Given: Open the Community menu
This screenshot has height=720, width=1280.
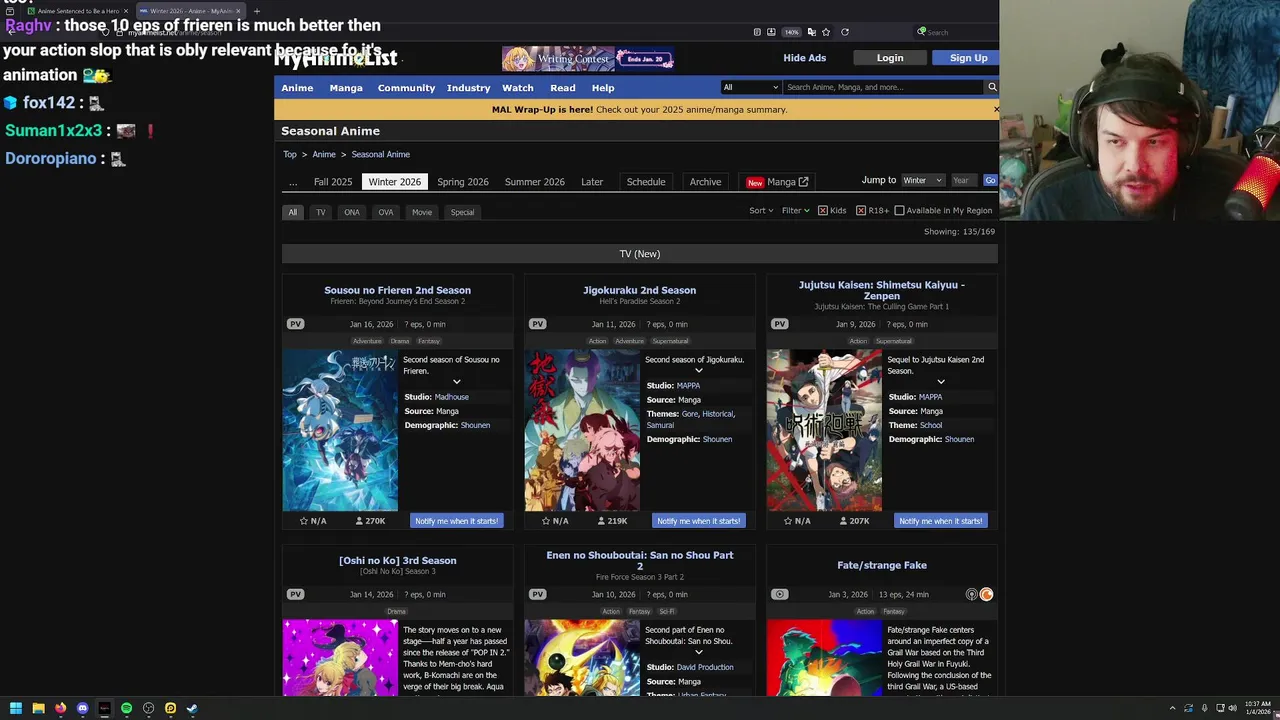Looking at the screenshot, I should 406,88.
